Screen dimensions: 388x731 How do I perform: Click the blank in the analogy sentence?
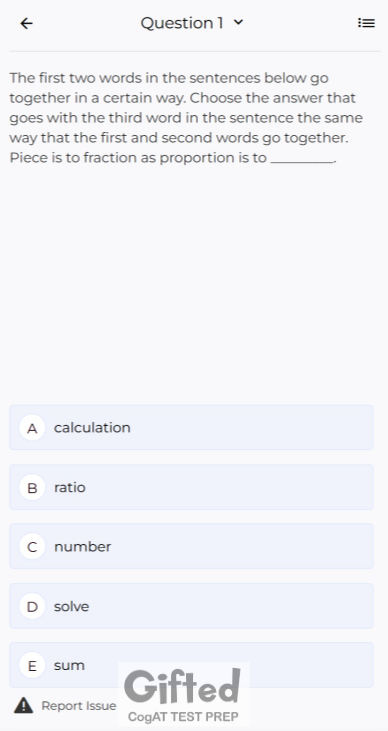[302, 159]
